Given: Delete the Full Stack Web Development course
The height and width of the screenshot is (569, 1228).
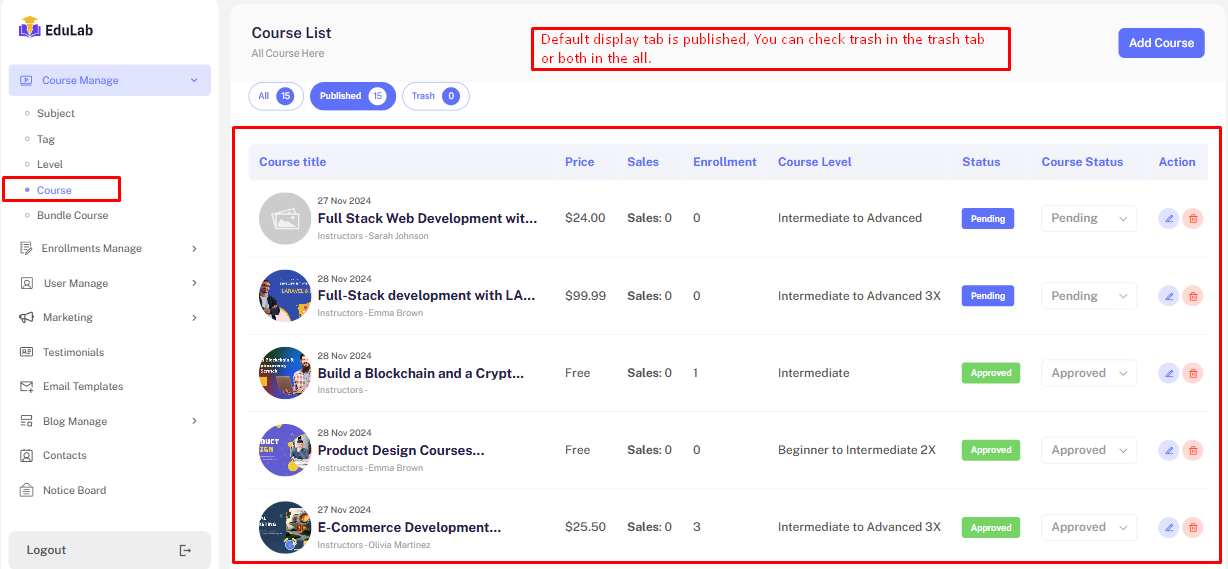Looking at the screenshot, I should 1192,218.
